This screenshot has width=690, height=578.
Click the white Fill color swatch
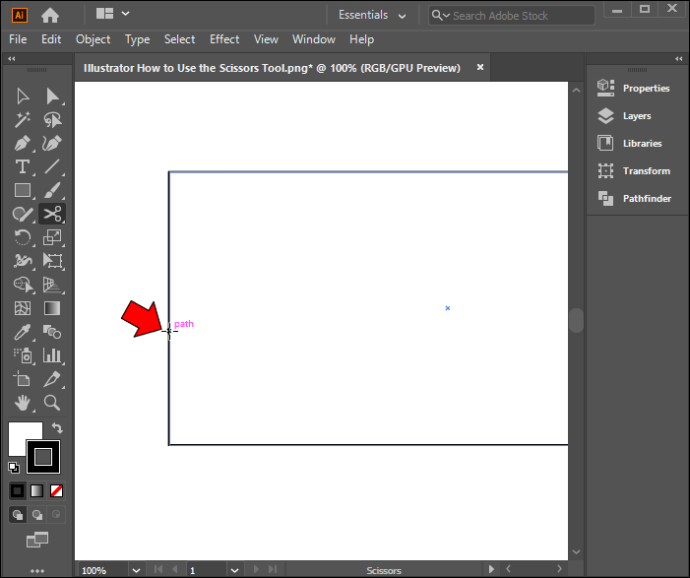tap(22, 436)
